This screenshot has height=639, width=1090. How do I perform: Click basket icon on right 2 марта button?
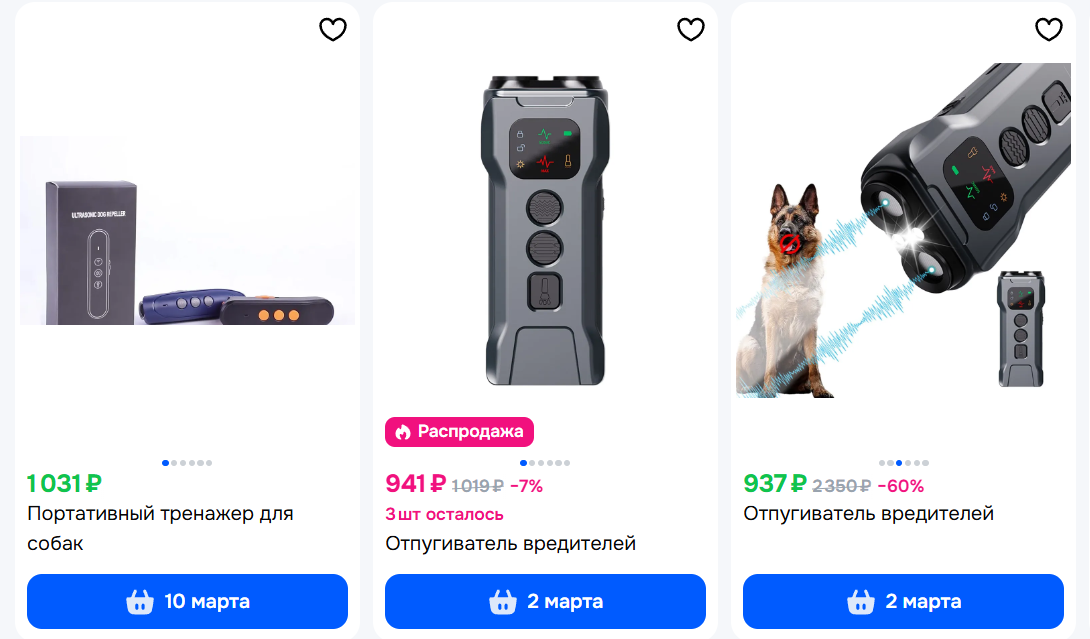coord(861,601)
